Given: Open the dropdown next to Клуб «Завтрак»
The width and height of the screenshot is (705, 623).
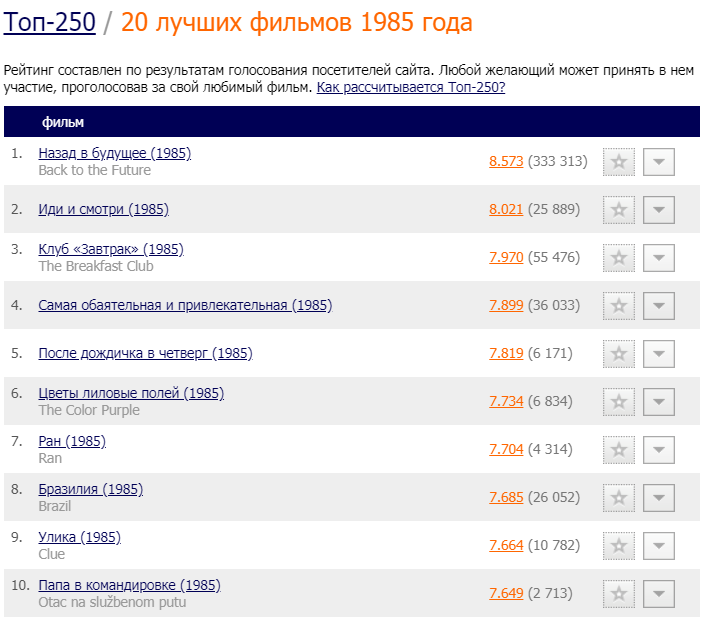Looking at the screenshot, I should pyautogui.click(x=659, y=258).
